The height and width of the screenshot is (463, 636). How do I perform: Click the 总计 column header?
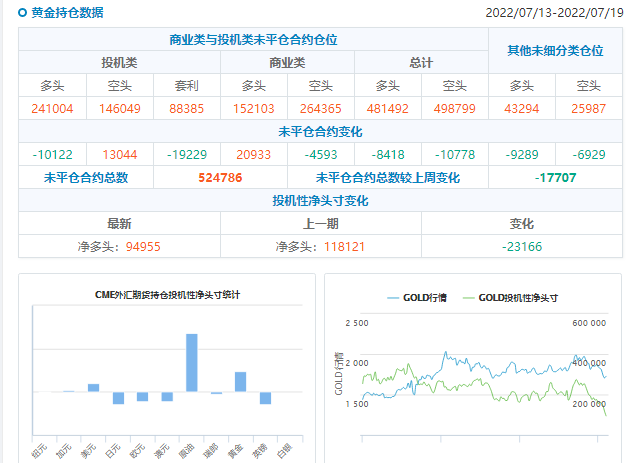[x=421, y=62]
